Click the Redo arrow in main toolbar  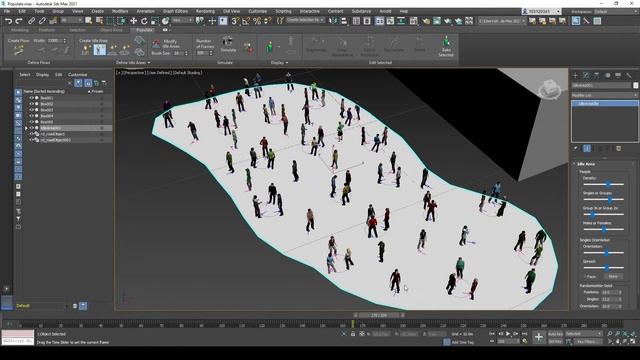point(19,21)
